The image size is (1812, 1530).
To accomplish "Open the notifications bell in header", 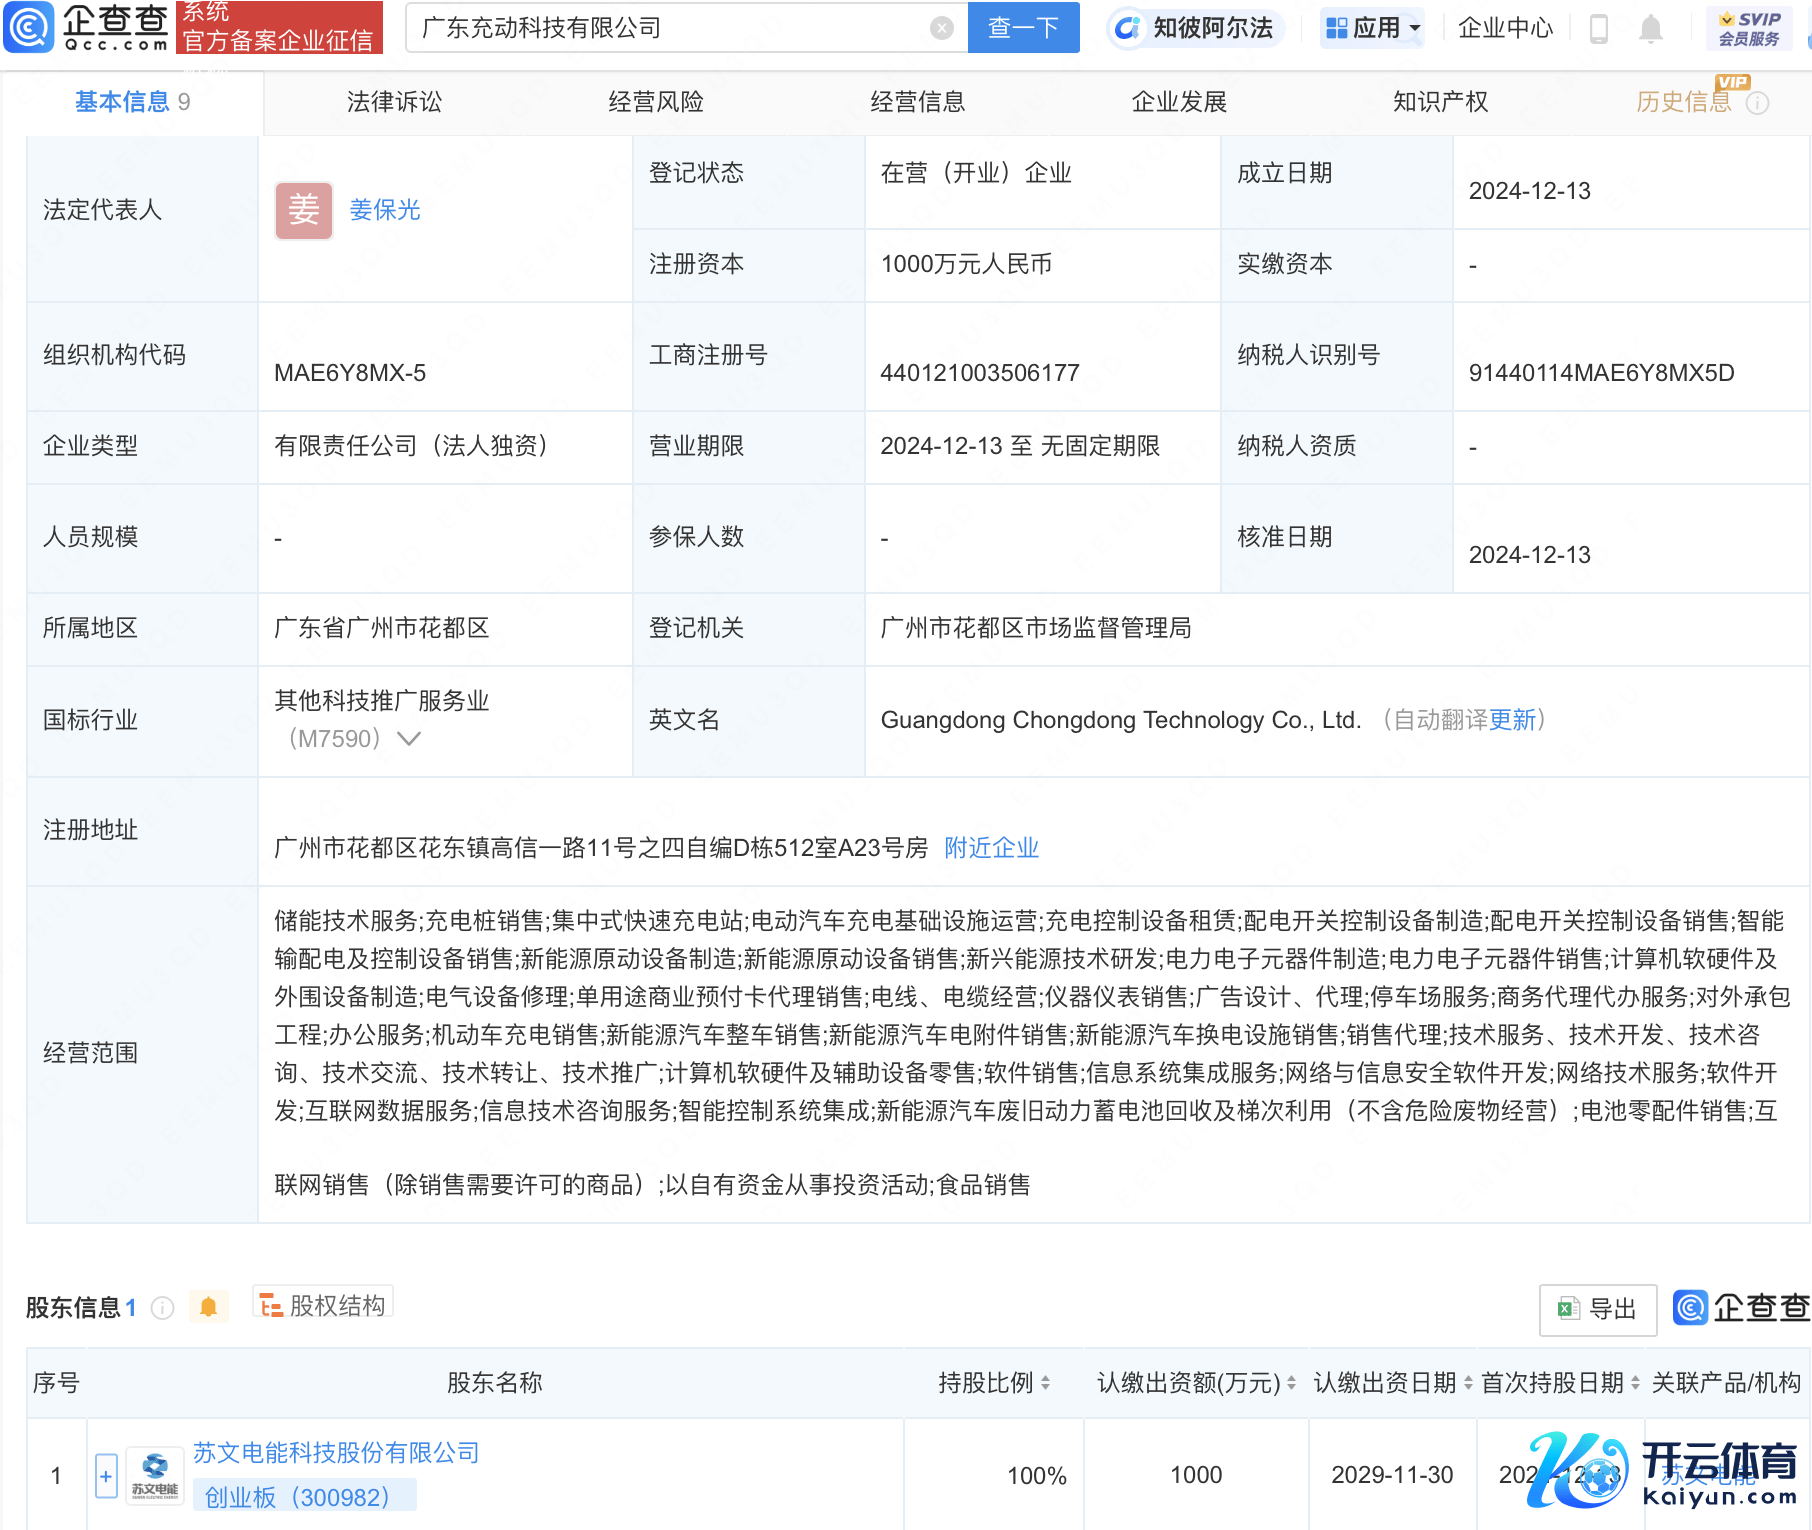I will coord(1650,29).
